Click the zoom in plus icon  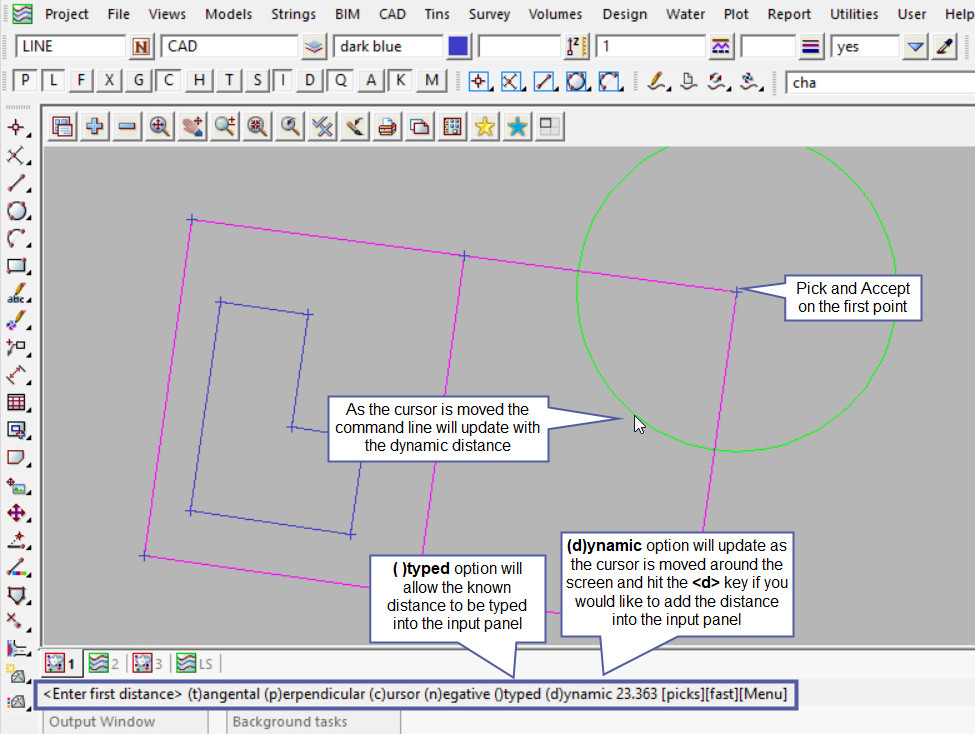click(95, 126)
